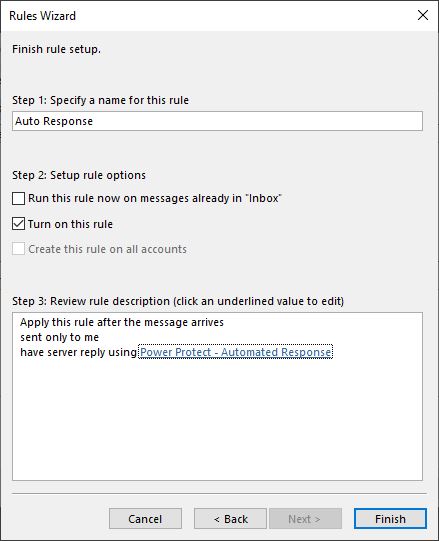Select the 'Apply this rule after the message arrives' line

click(122, 322)
